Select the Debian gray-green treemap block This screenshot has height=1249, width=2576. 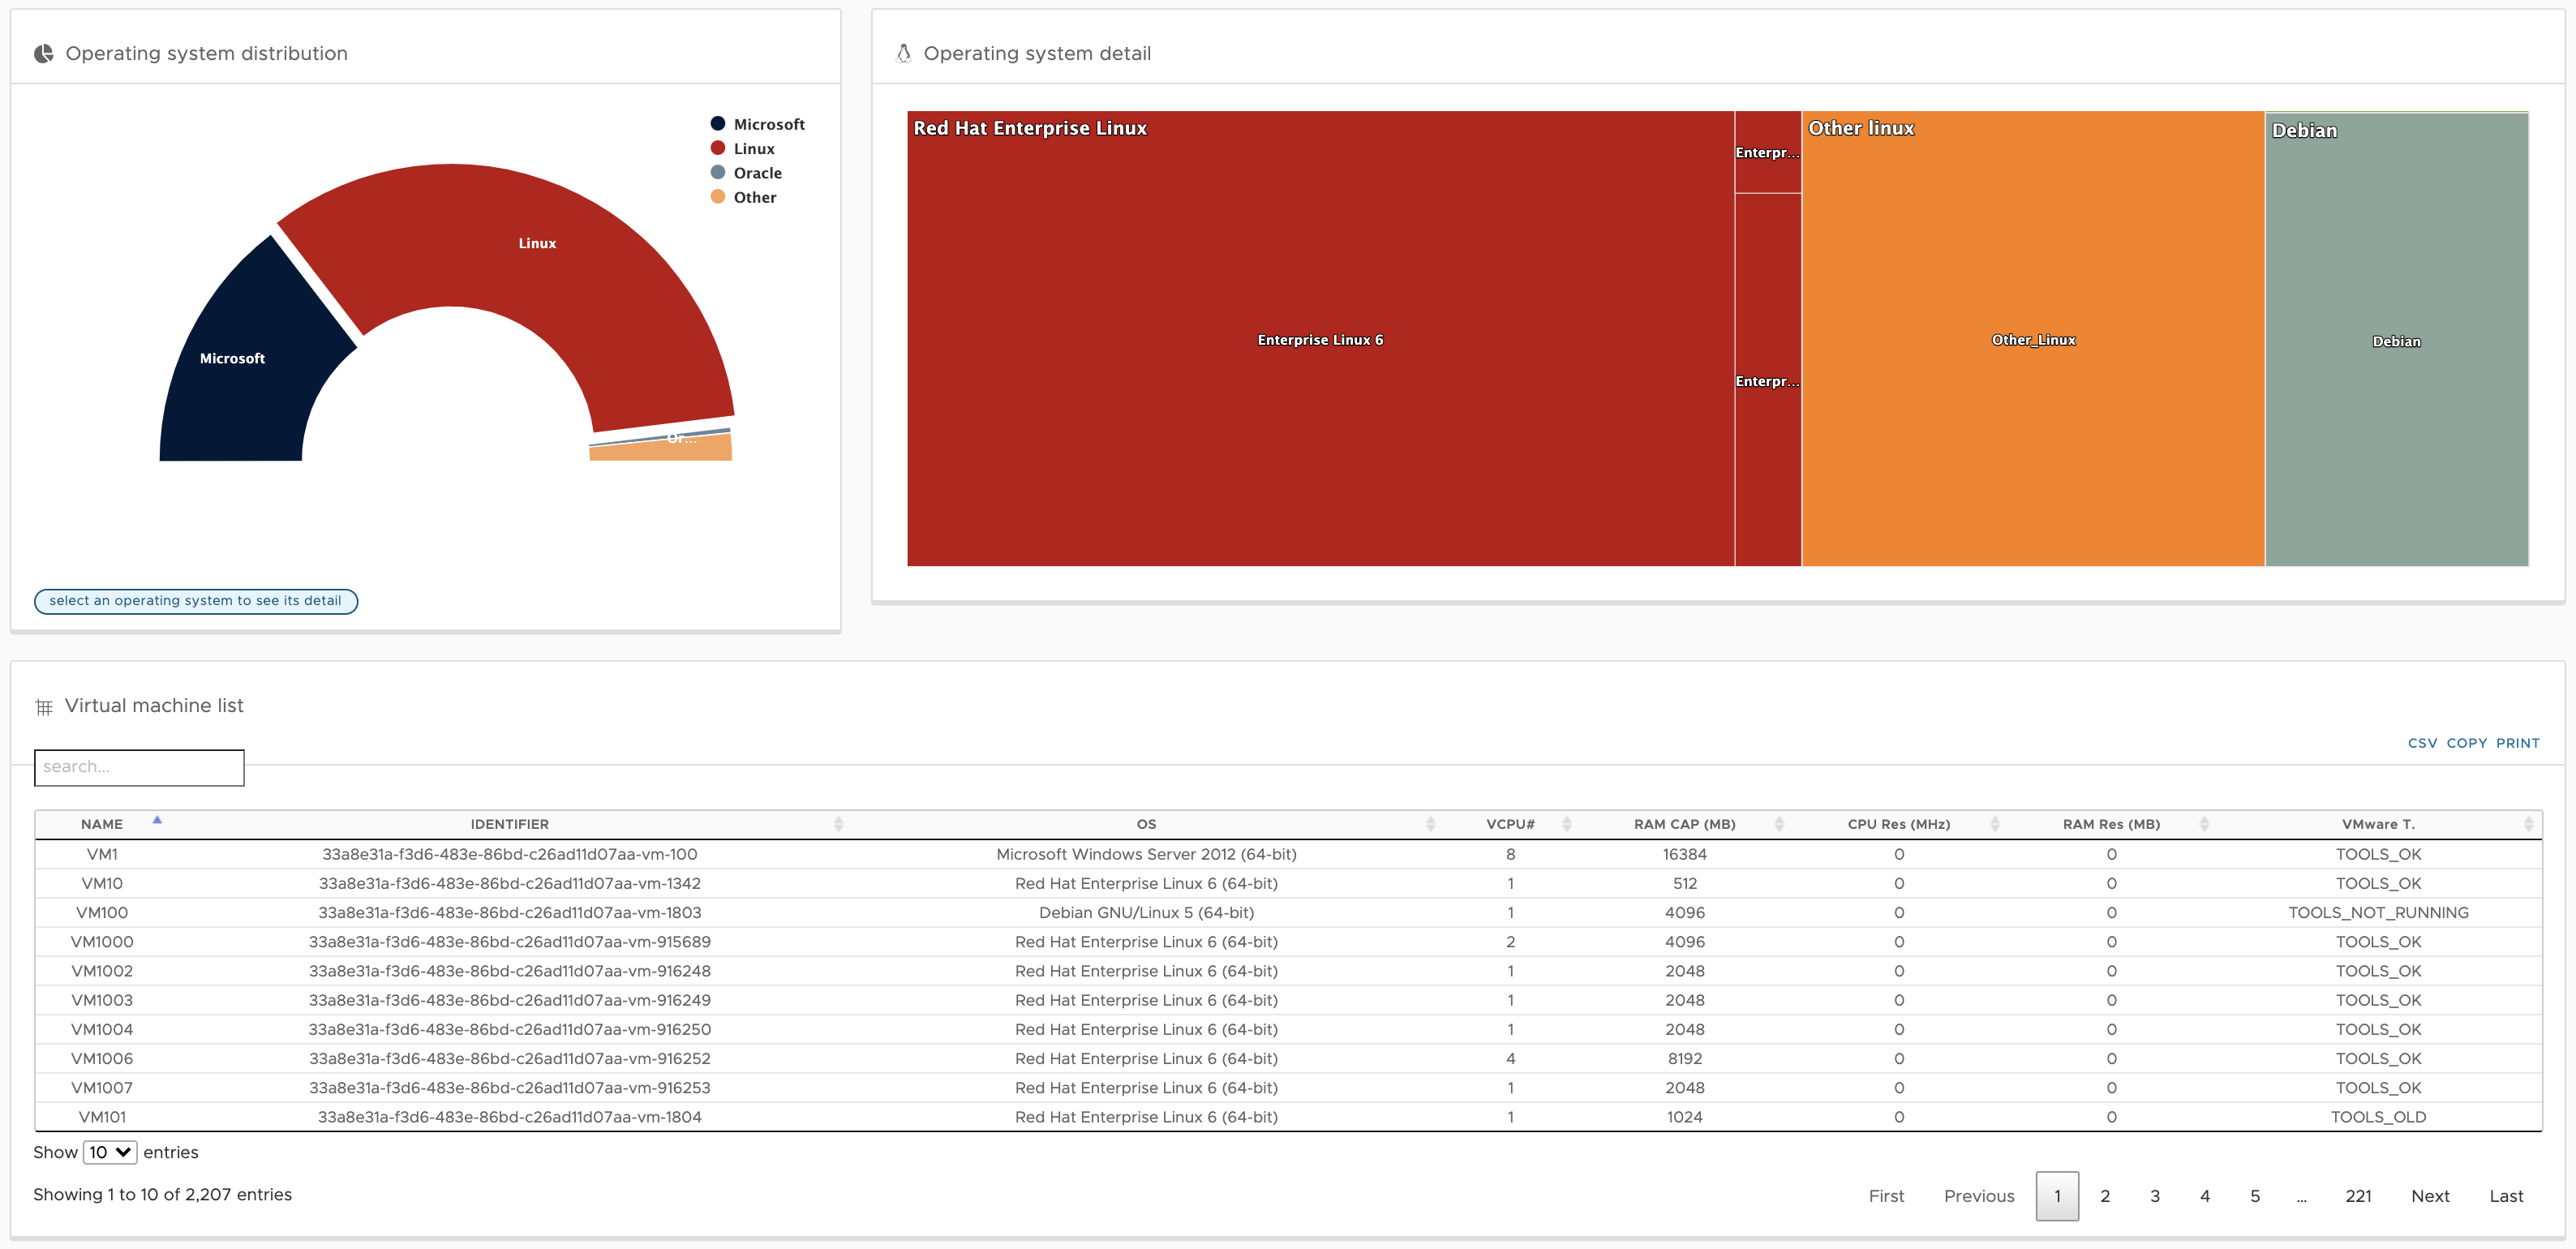click(x=2397, y=341)
